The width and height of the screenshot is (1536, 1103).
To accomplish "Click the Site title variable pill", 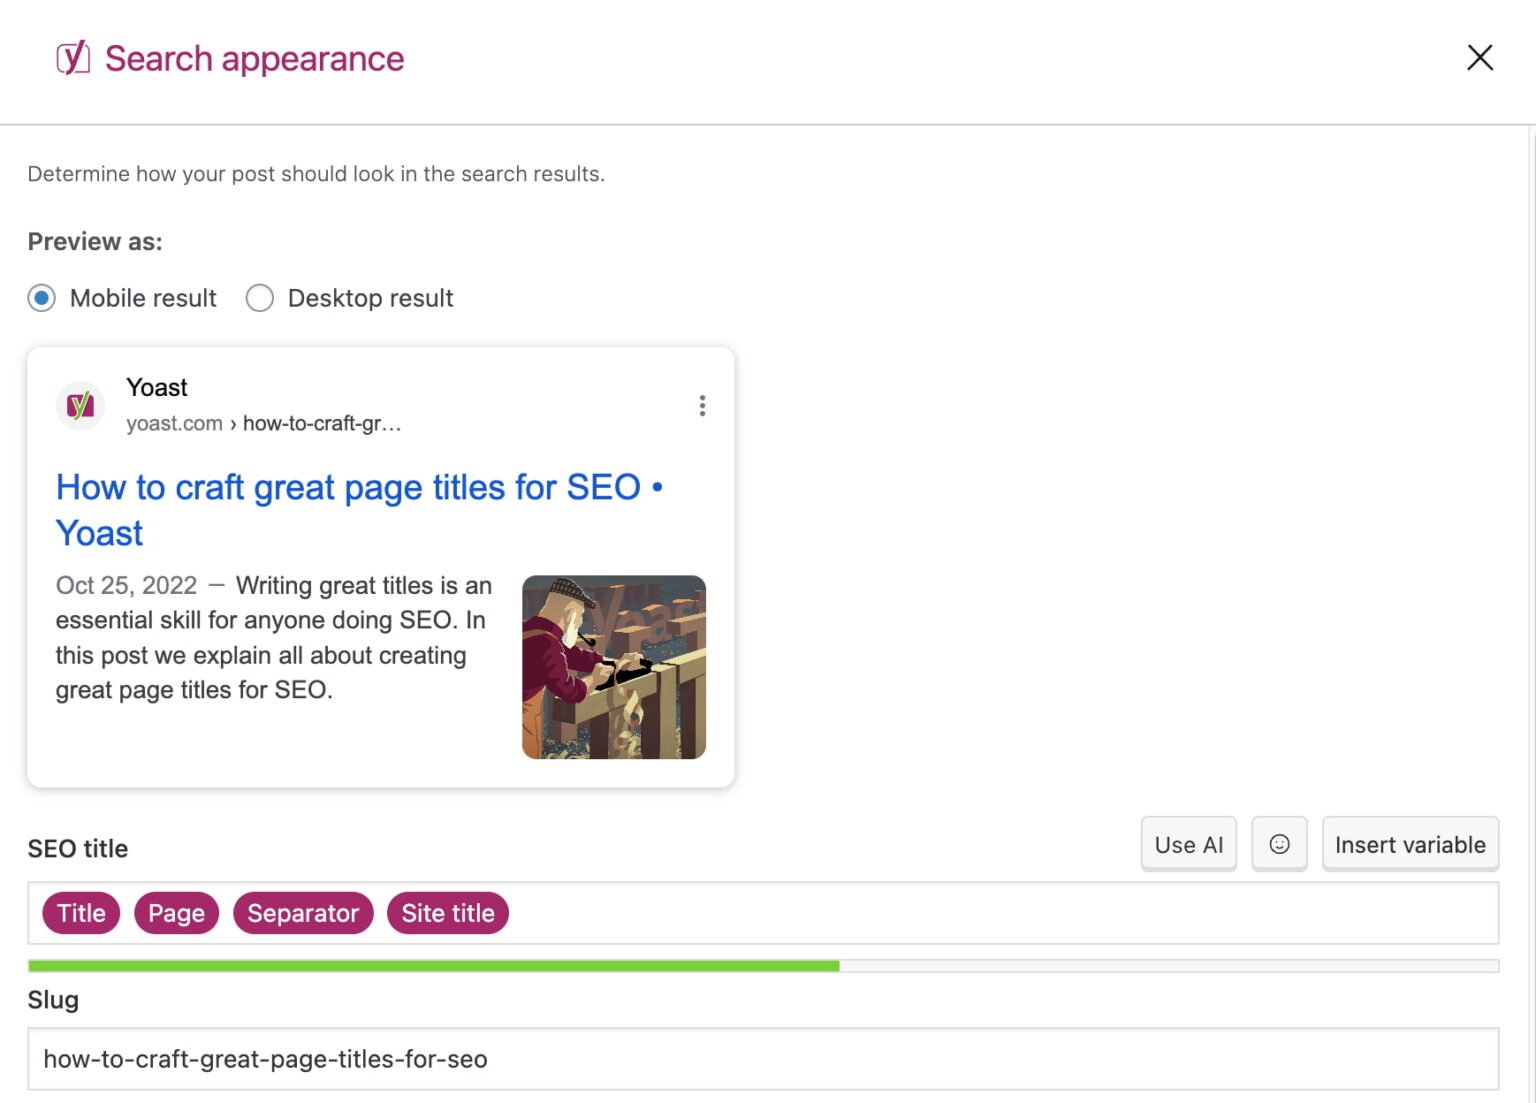I will click(x=447, y=912).
